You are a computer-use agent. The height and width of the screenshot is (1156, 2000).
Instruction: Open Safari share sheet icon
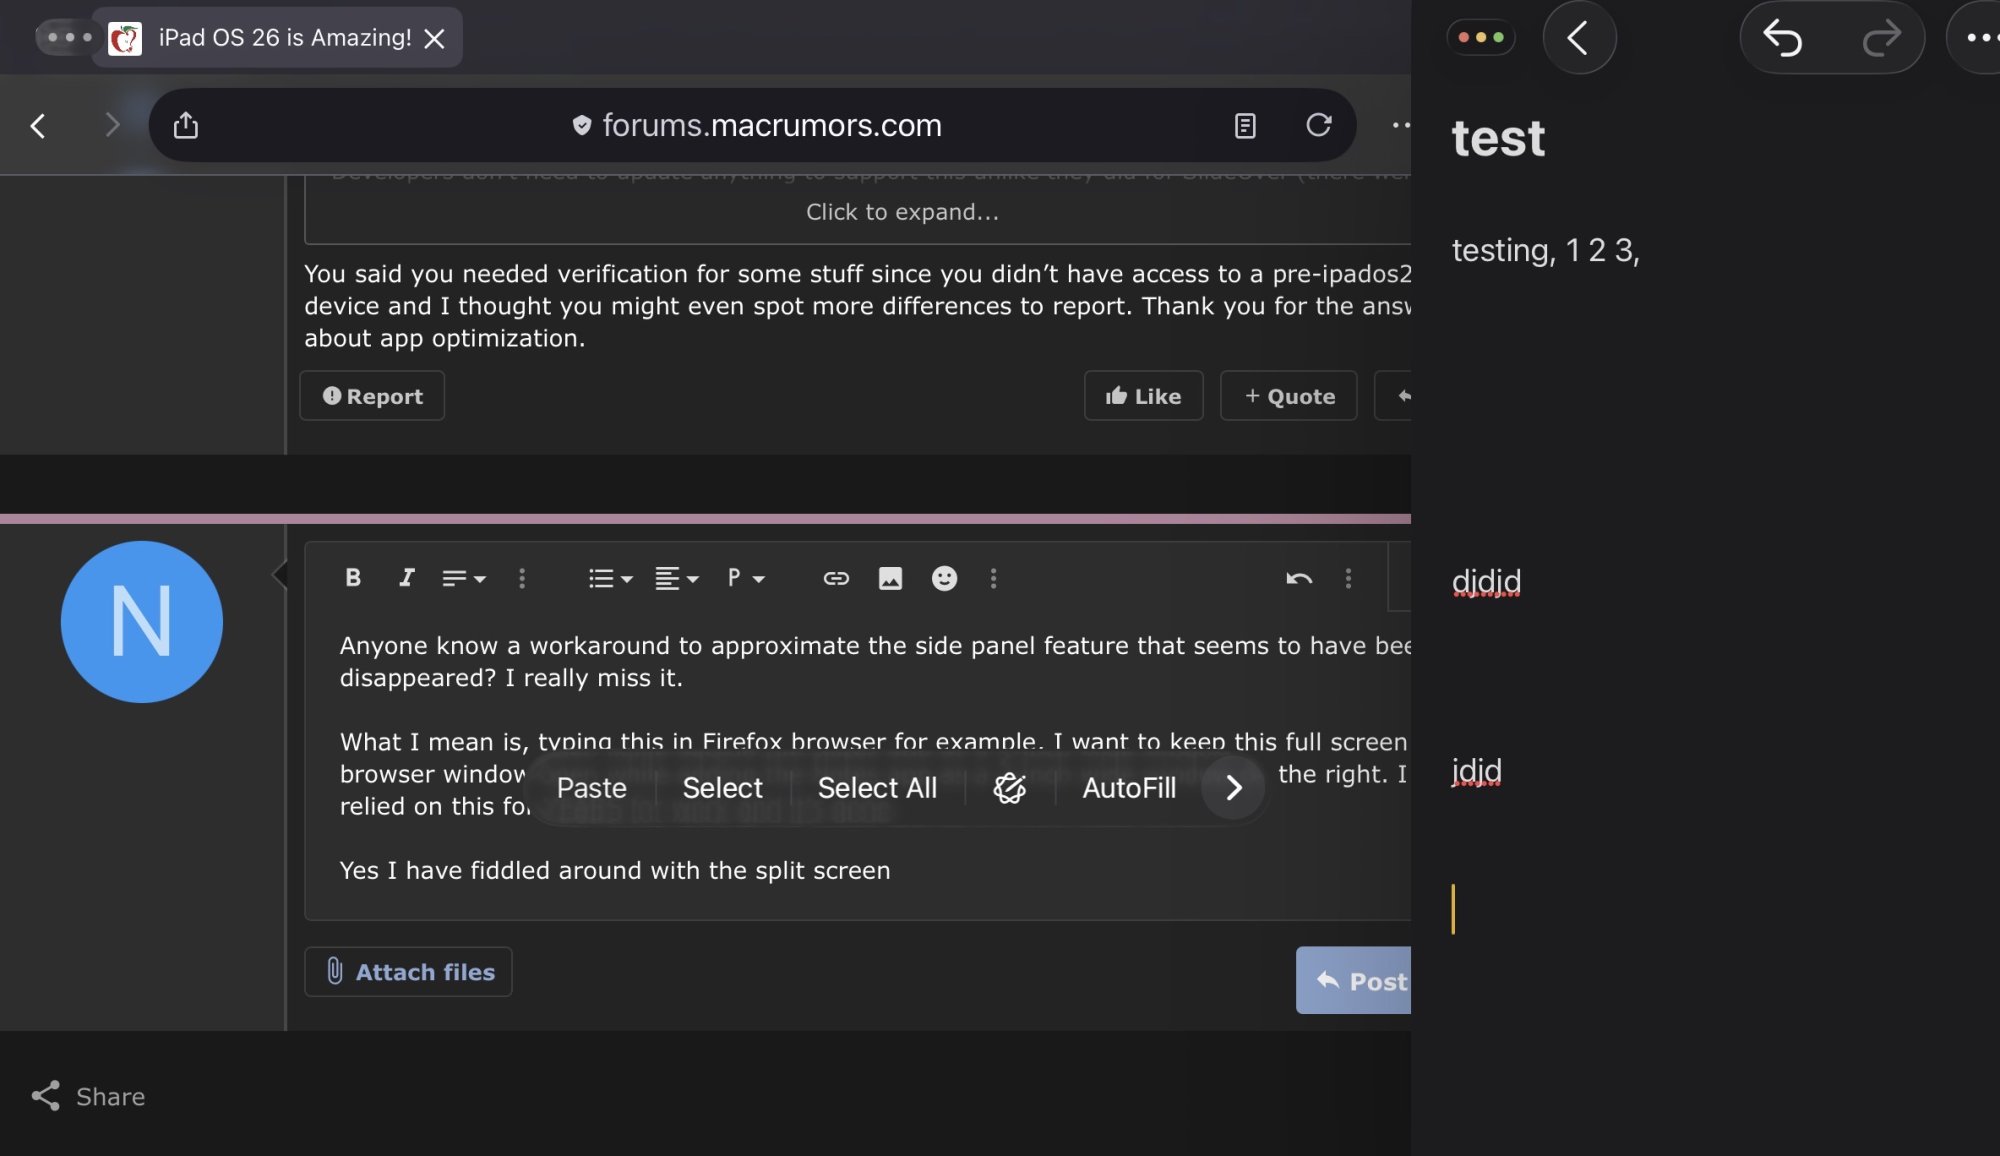point(186,125)
